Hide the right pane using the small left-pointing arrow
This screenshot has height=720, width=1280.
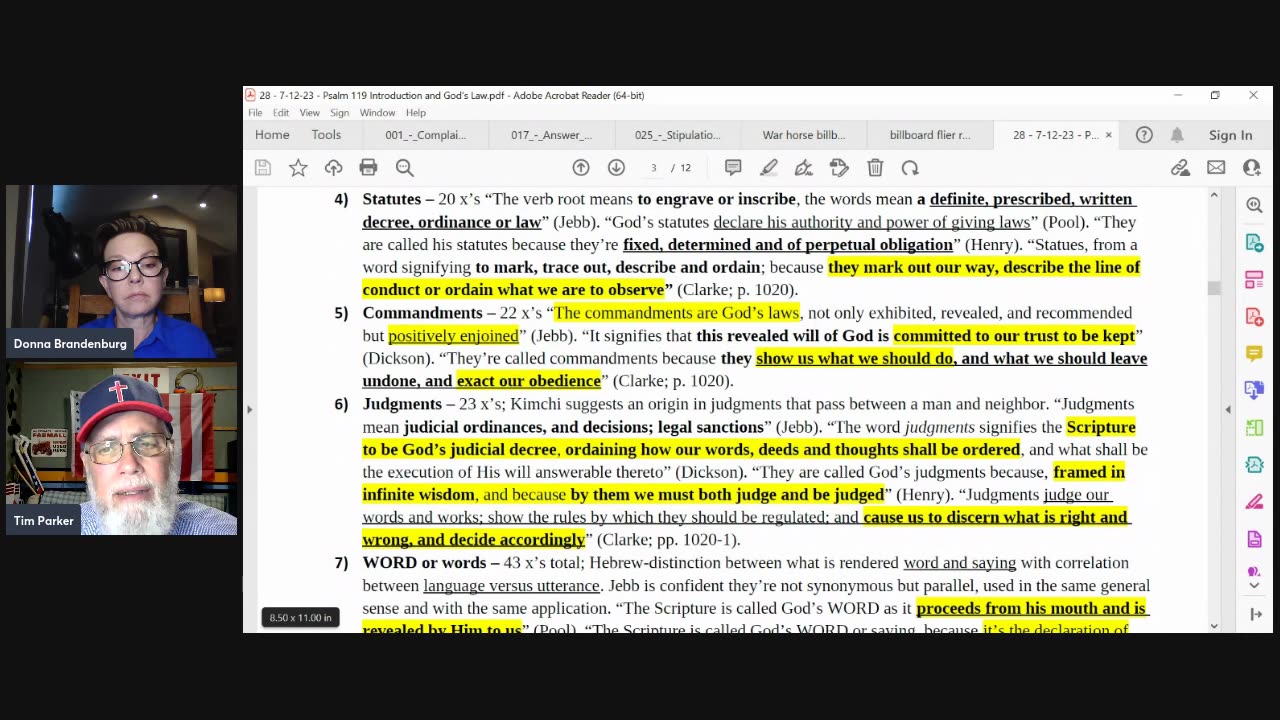click(x=1228, y=409)
